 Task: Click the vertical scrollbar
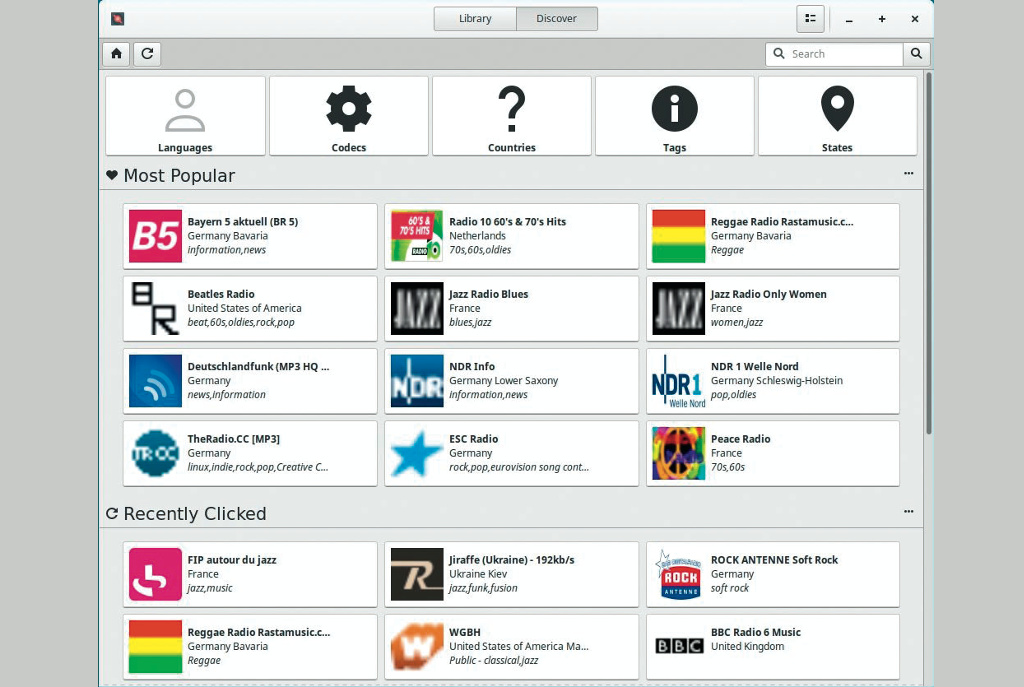[928, 253]
